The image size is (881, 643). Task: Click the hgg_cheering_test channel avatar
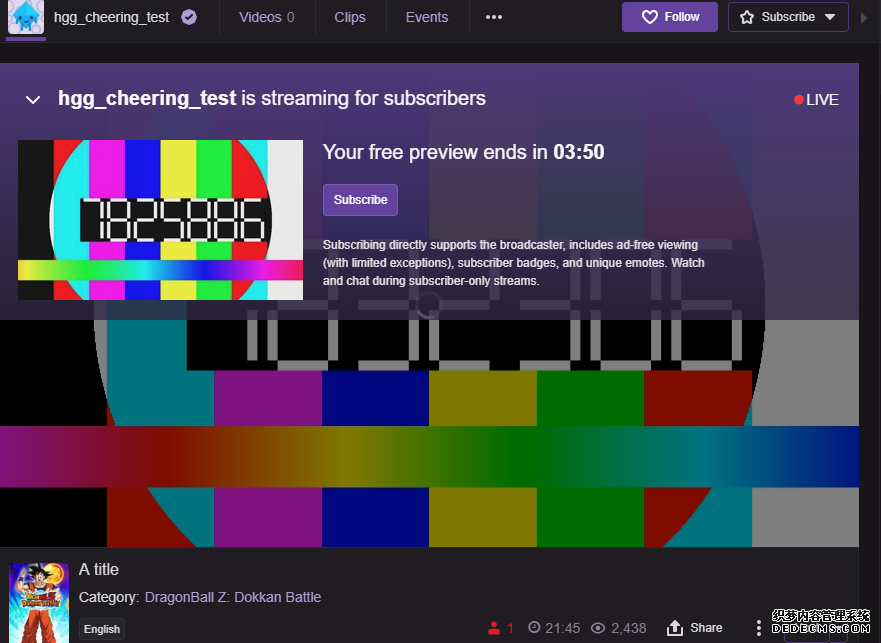click(26, 17)
